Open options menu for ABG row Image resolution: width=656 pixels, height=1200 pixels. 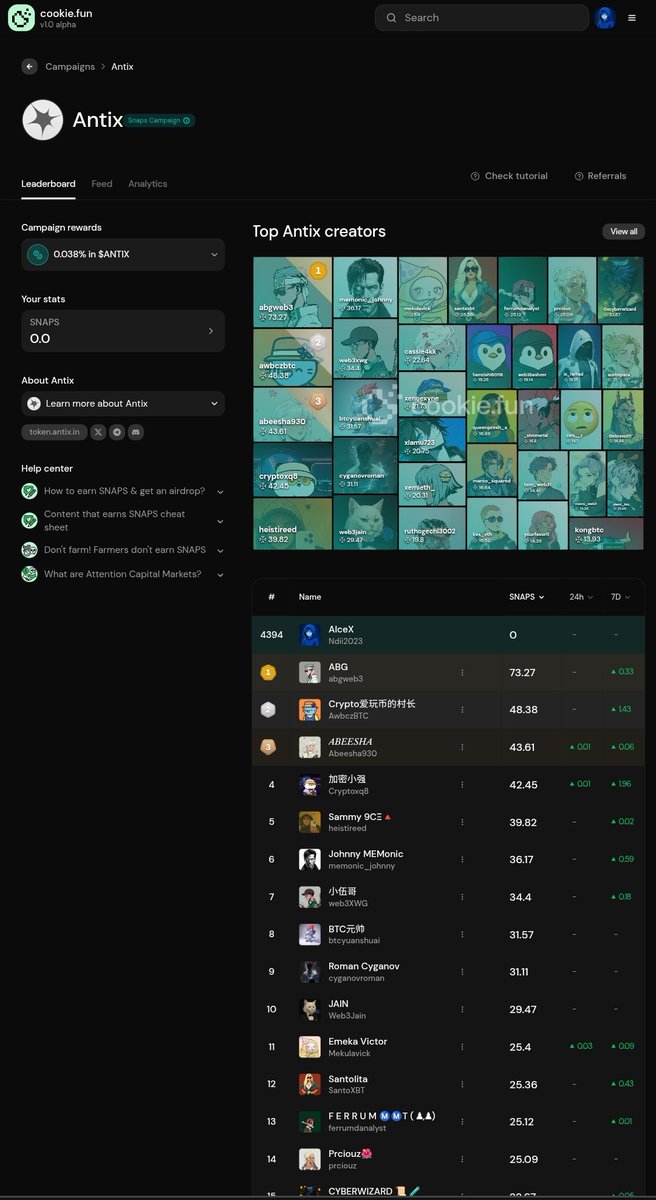tap(462, 673)
